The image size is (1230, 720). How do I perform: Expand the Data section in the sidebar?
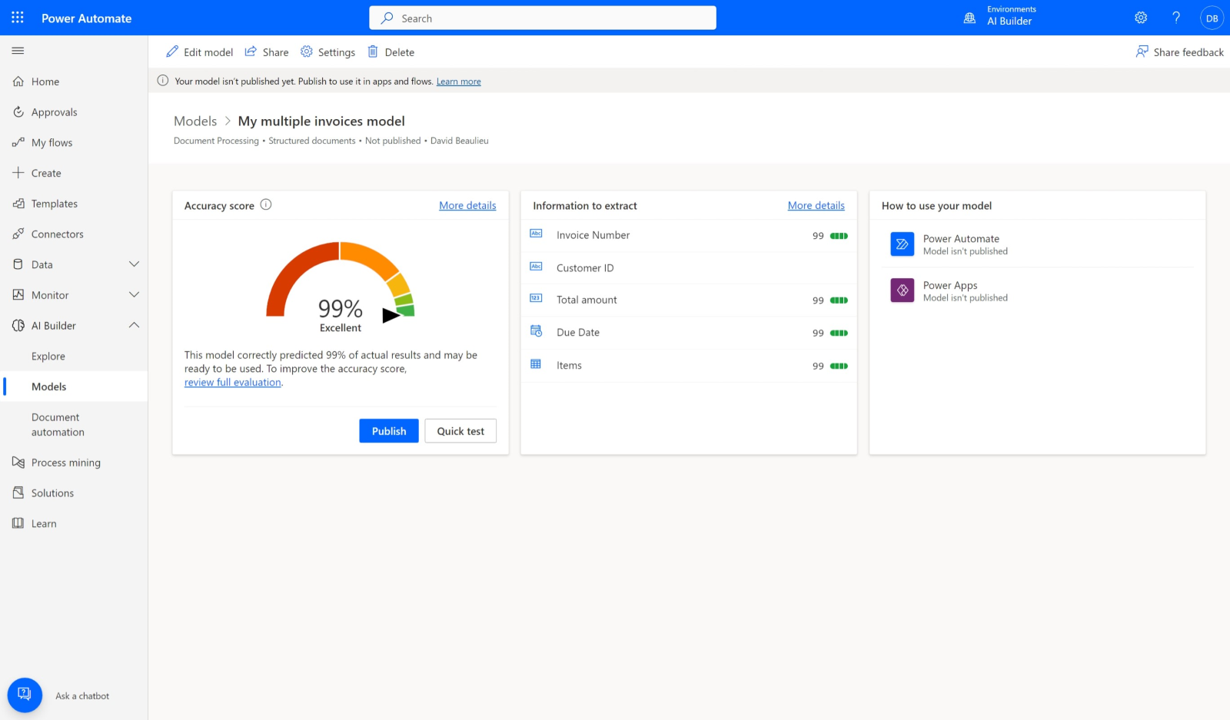click(x=133, y=264)
